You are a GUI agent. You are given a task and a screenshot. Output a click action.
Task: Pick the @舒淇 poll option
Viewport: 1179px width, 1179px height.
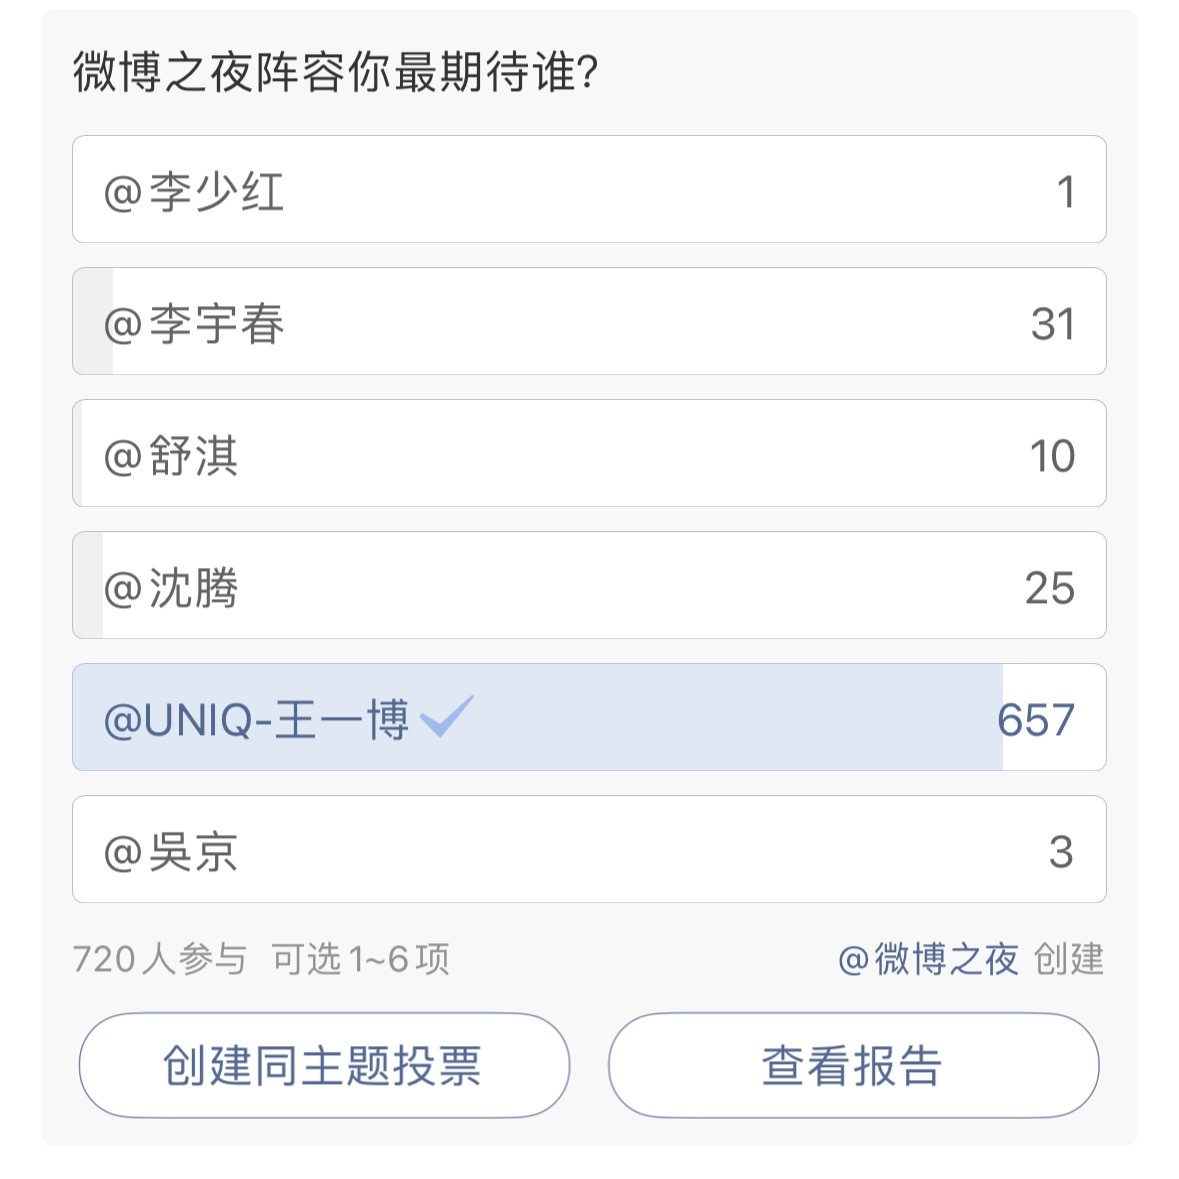pyautogui.click(x=589, y=453)
